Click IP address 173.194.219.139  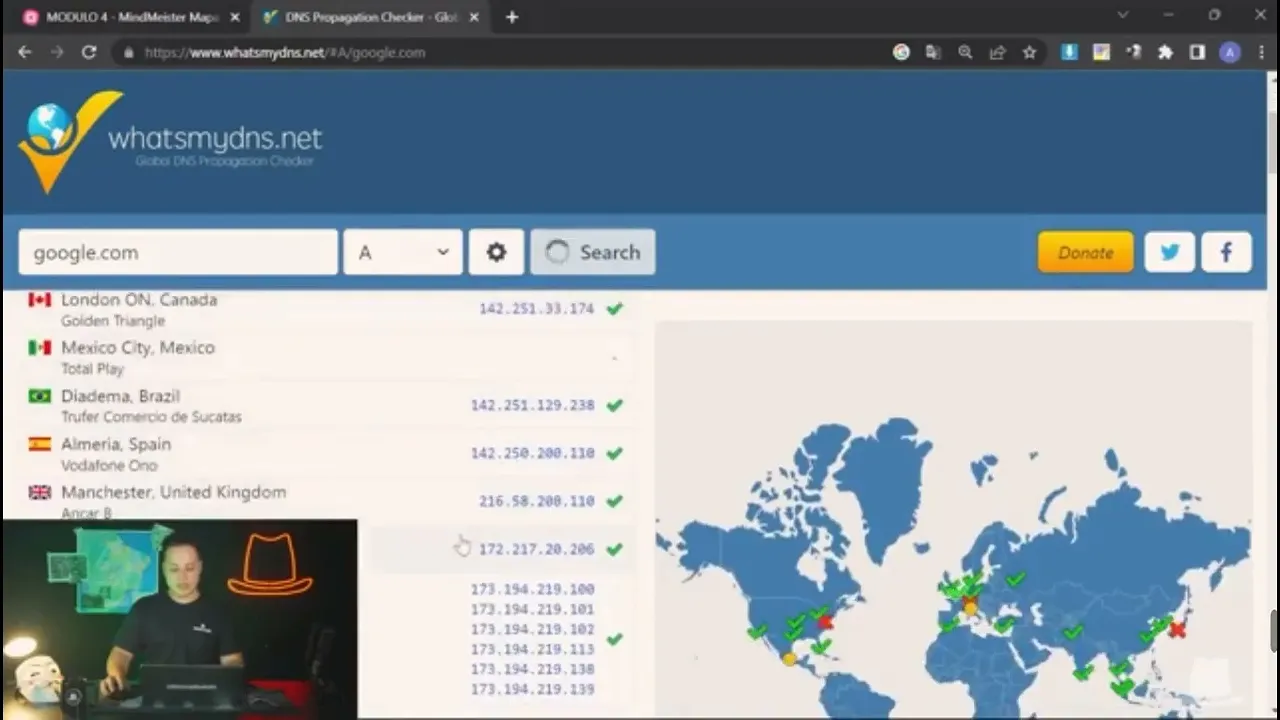[x=532, y=689]
